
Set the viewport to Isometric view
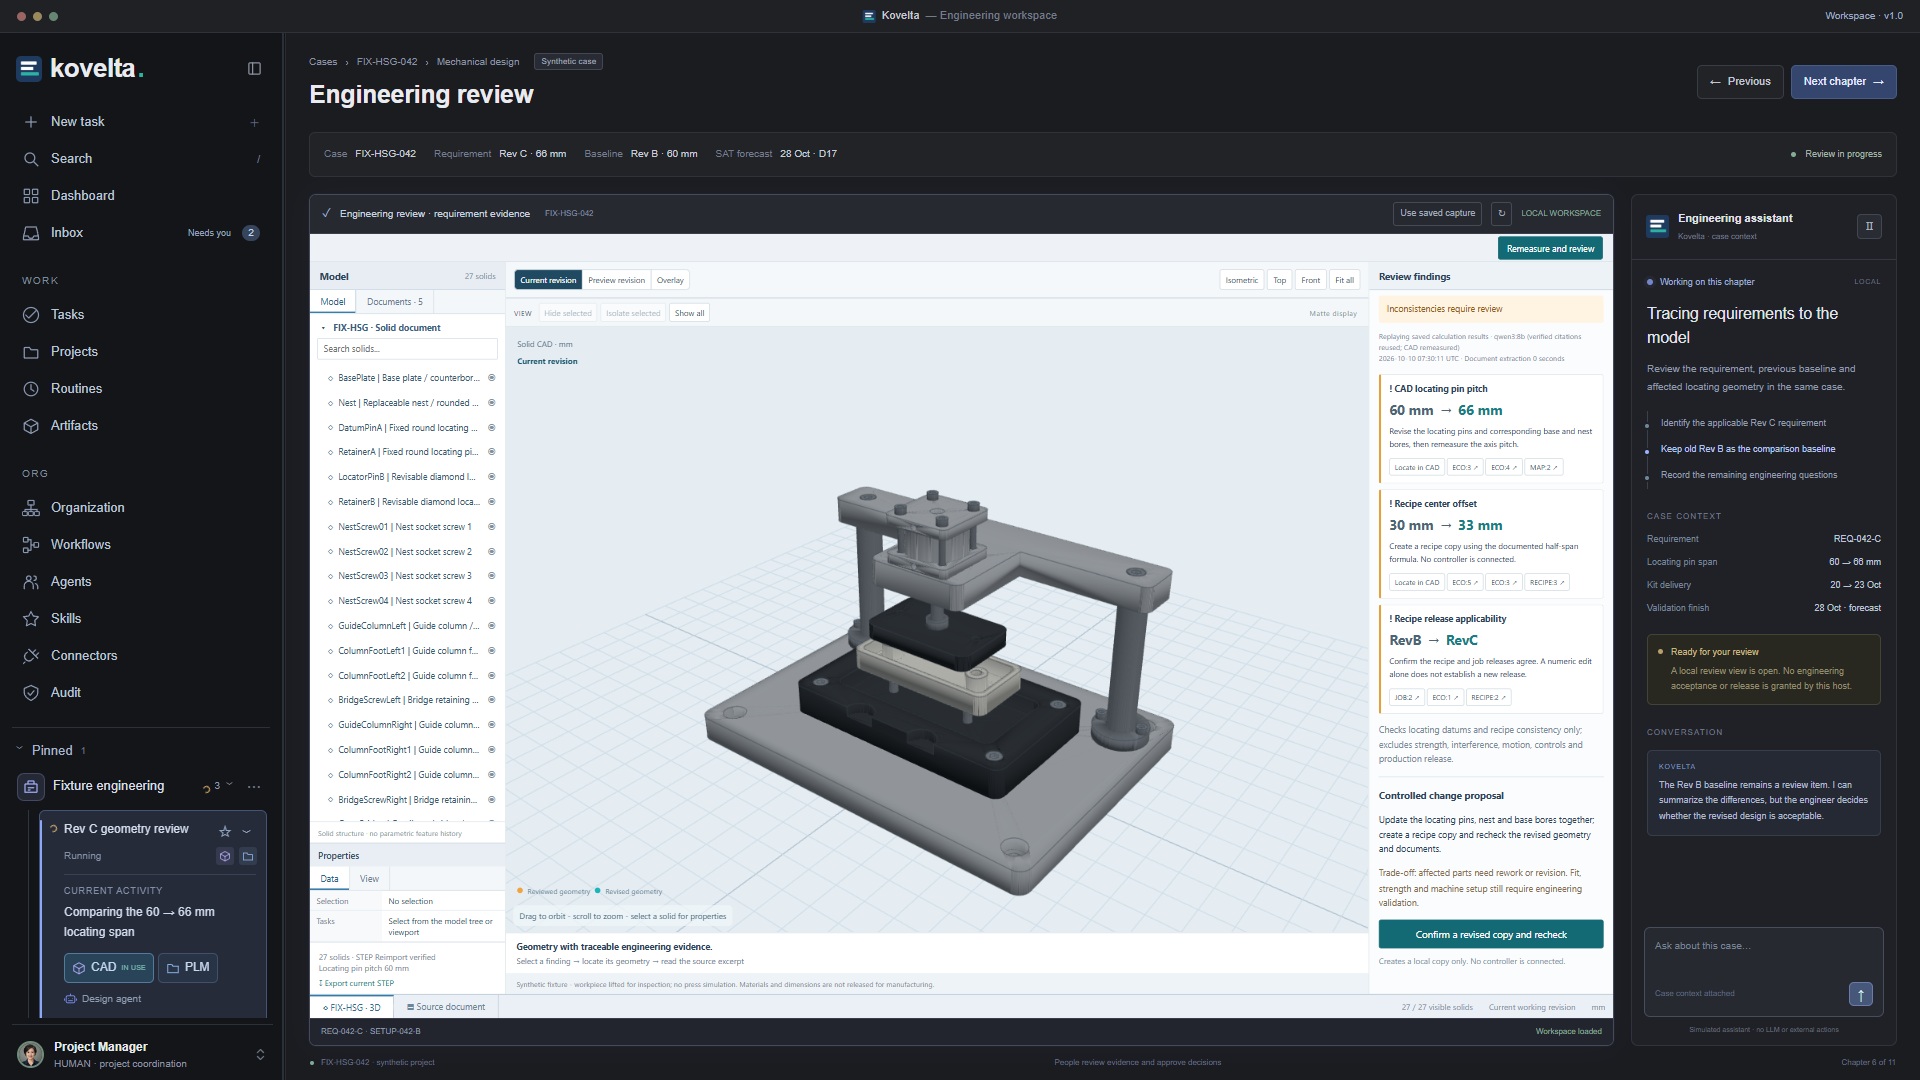pyautogui.click(x=1242, y=281)
